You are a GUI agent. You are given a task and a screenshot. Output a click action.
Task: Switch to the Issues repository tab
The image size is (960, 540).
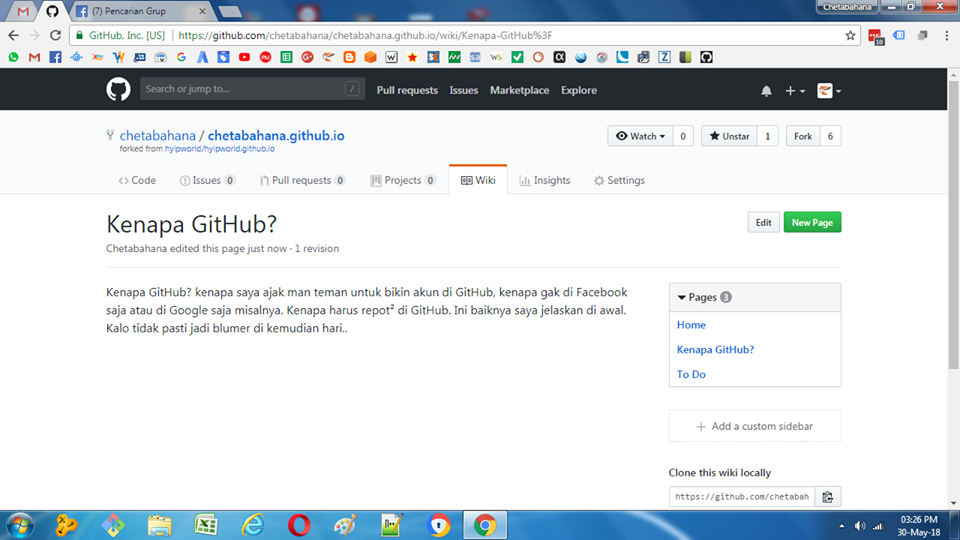(207, 180)
